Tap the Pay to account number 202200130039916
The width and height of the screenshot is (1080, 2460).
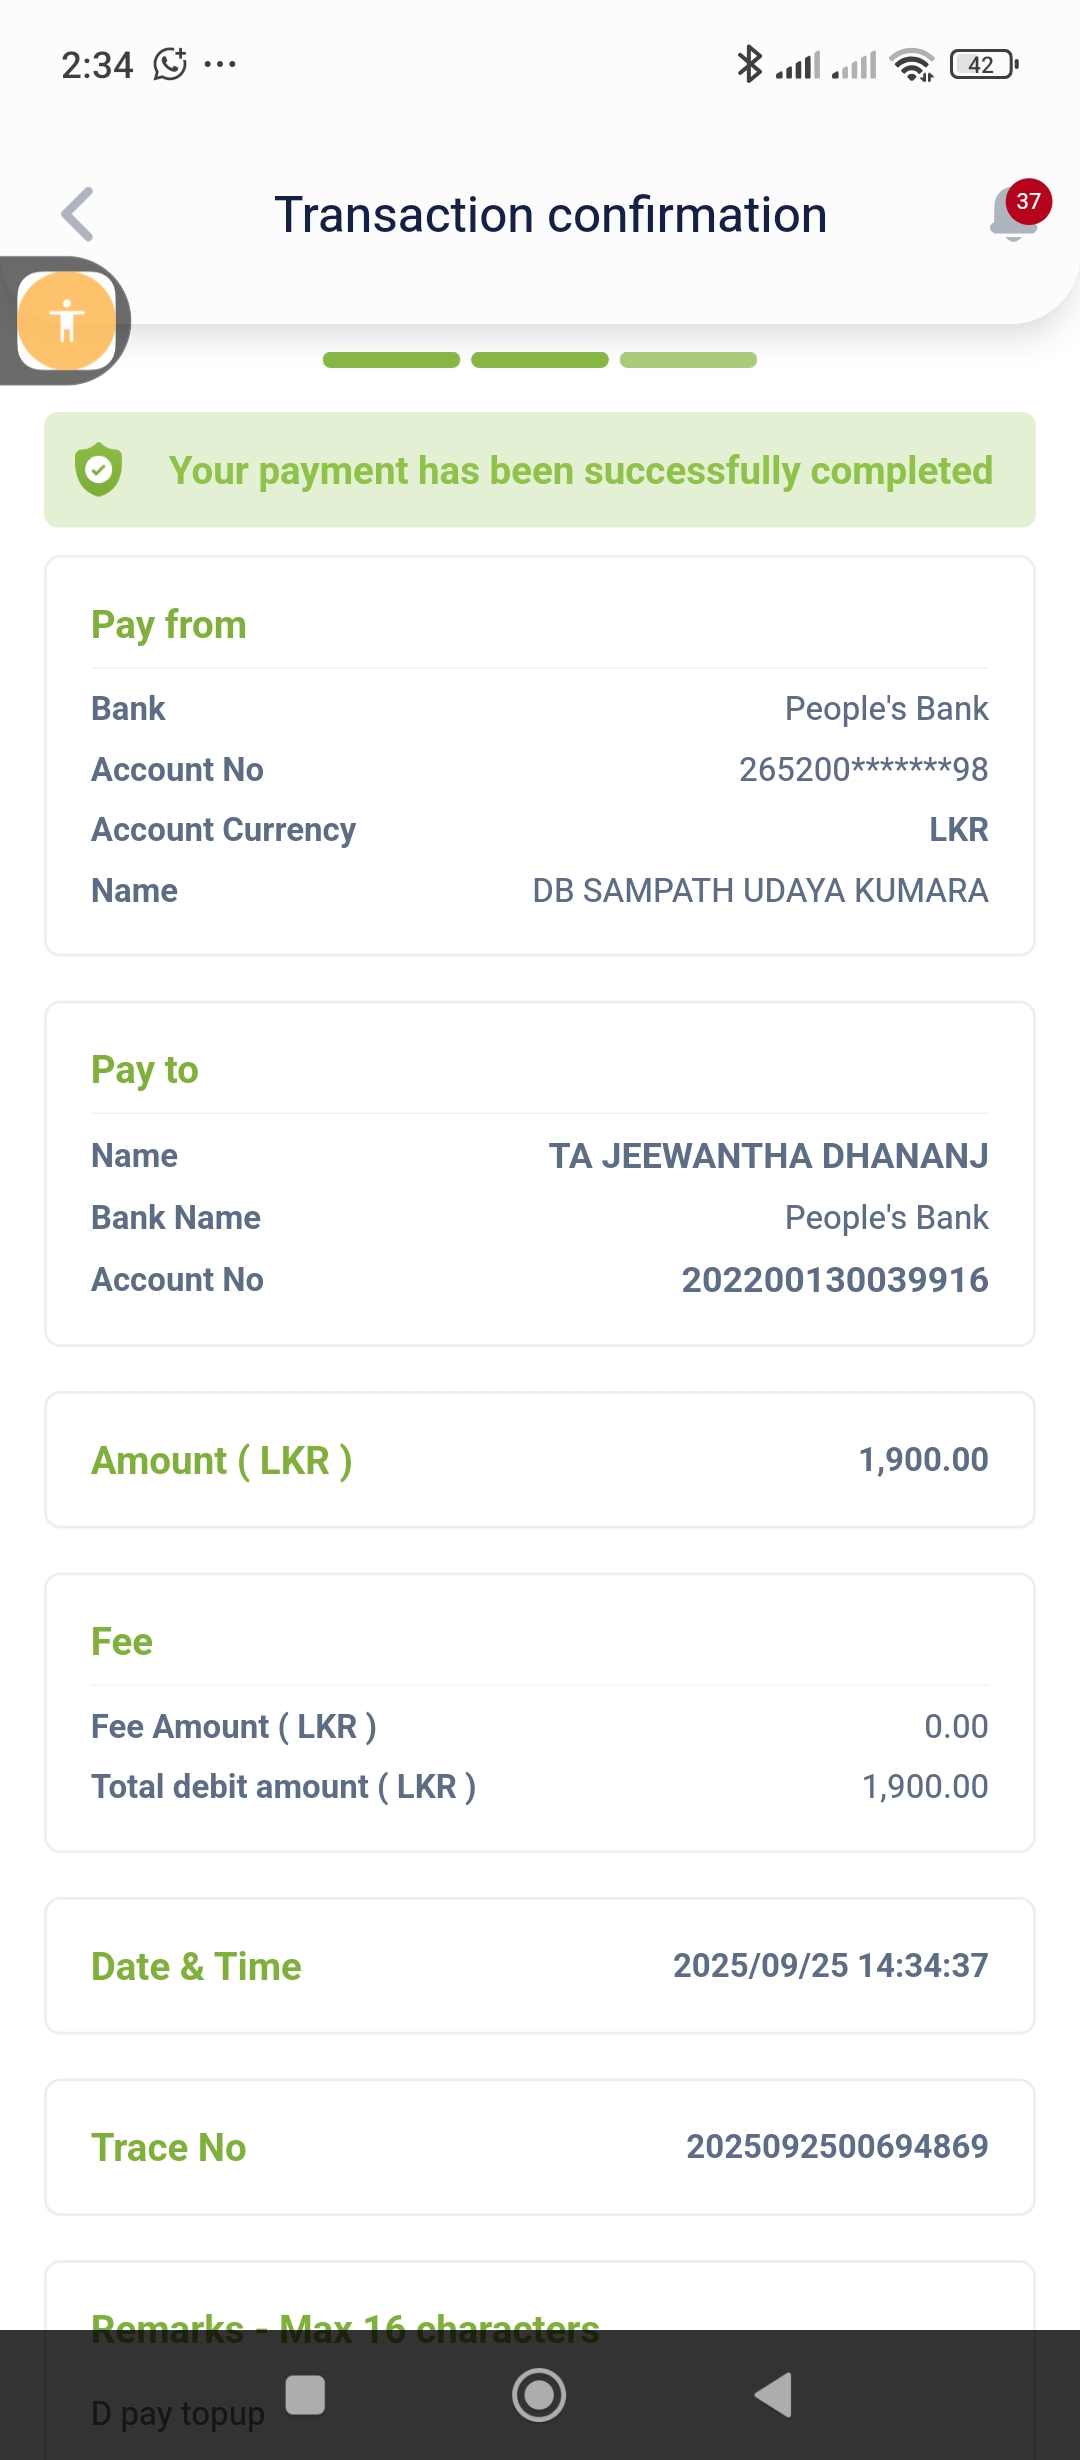coord(835,1280)
